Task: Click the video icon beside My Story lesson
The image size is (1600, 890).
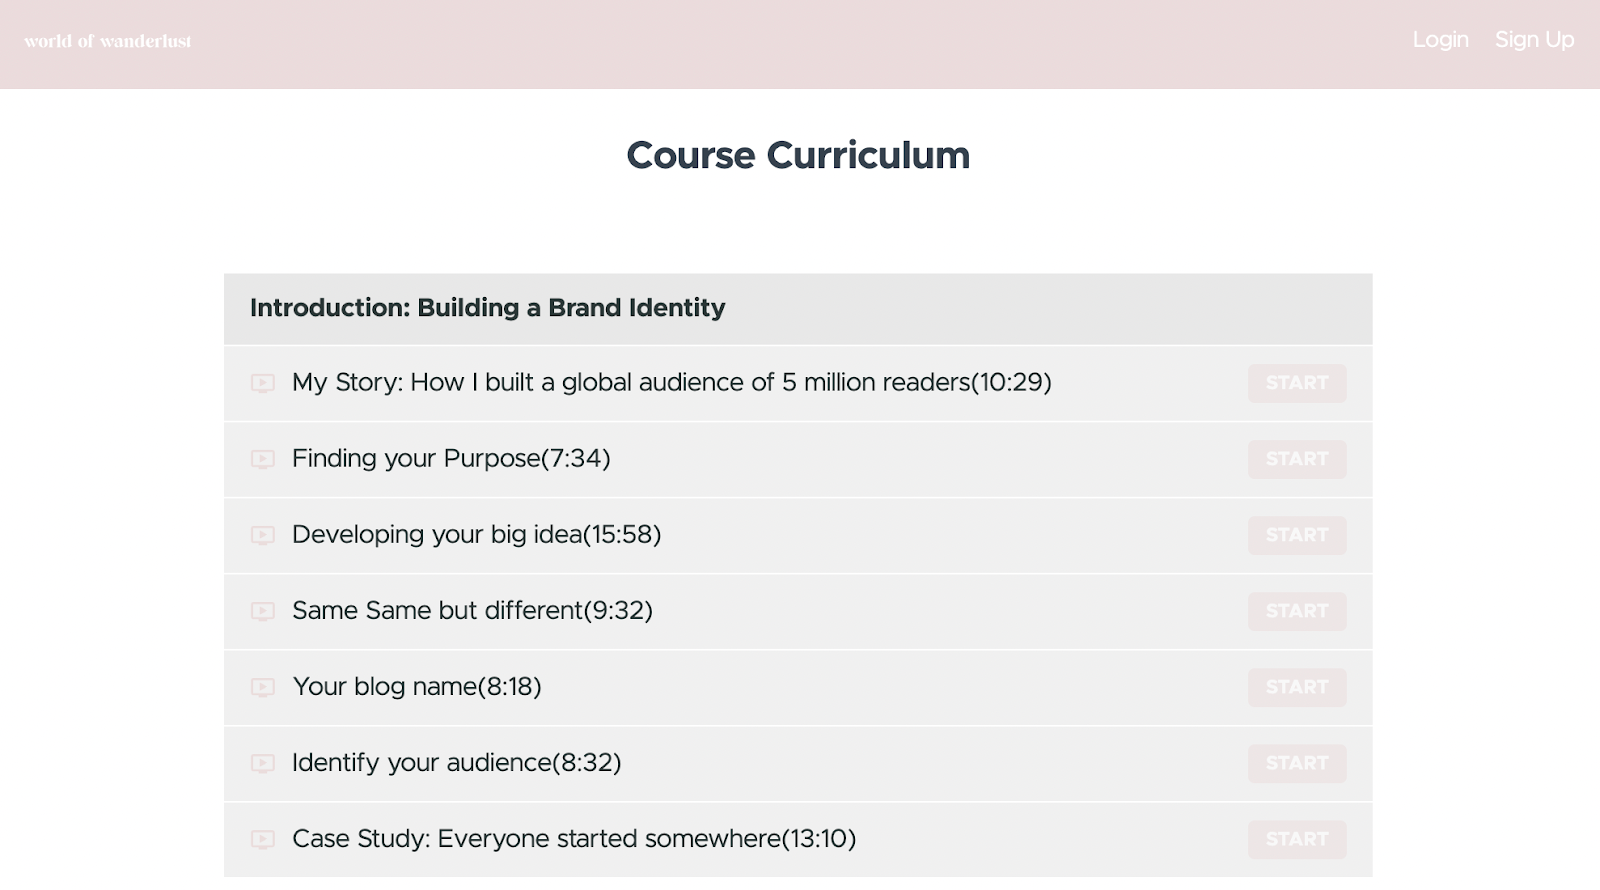Action: [x=261, y=384]
